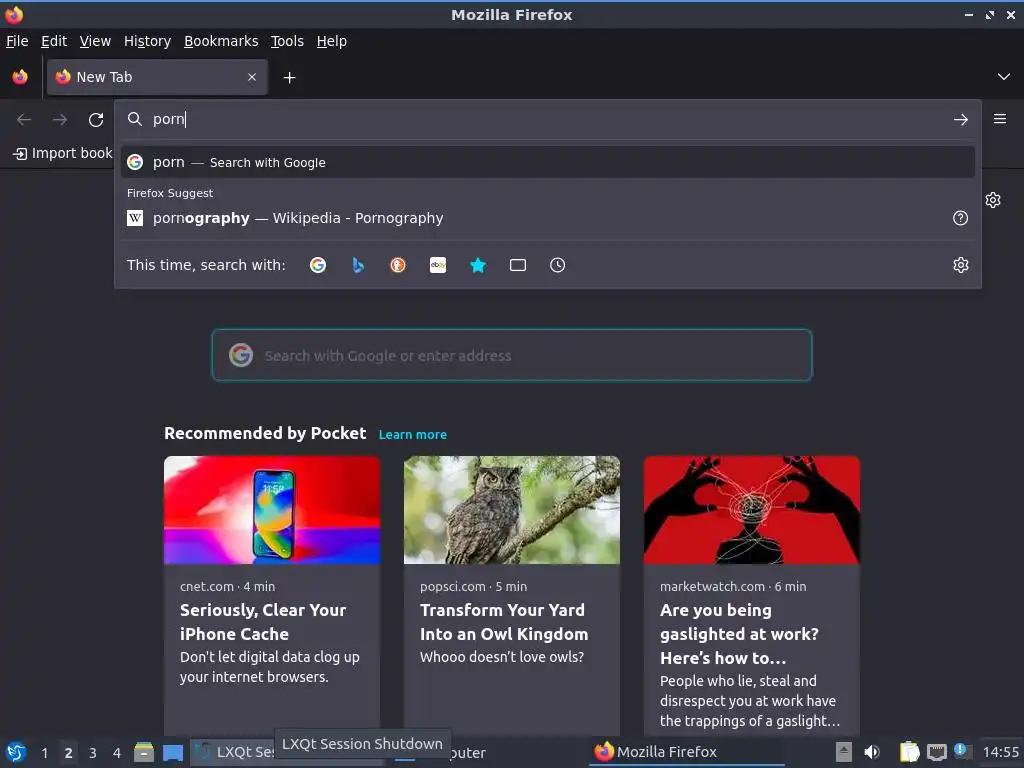Viewport: 1024px width, 768px height.
Task: Click the 'cnet.com · 4 min' source text
Action: click(227, 586)
